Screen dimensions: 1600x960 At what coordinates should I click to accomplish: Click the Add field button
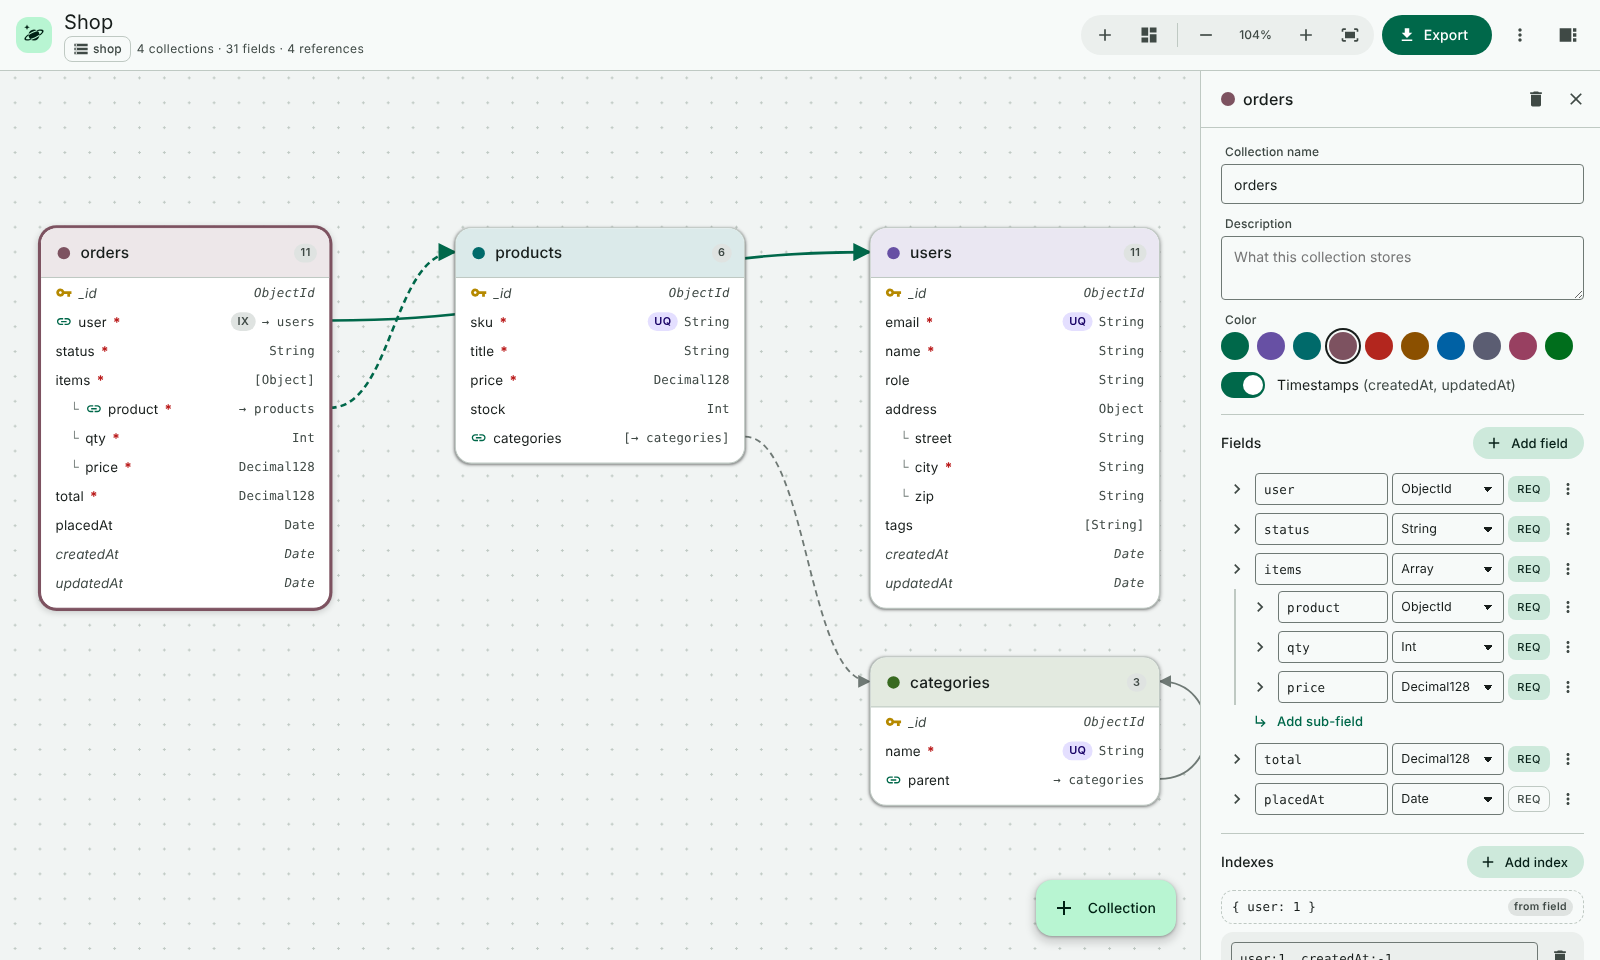coord(1528,443)
